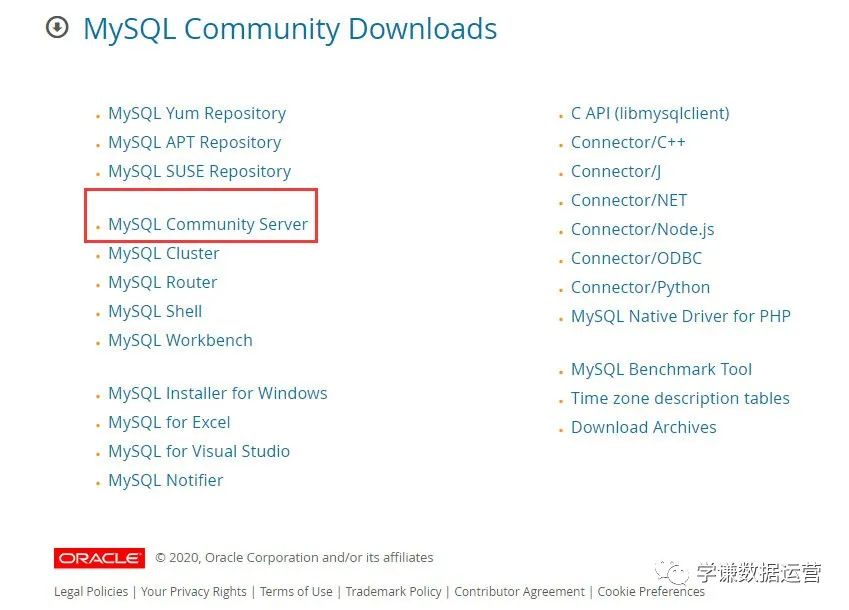Open Legal Policies footer link
The image size is (849, 610).
point(91,592)
